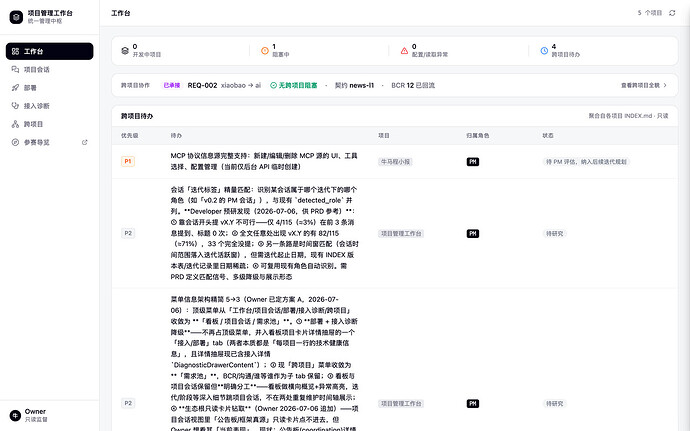The image size is (690, 431).
Task: Click the 项目 column header
Action: (x=384, y=136)
